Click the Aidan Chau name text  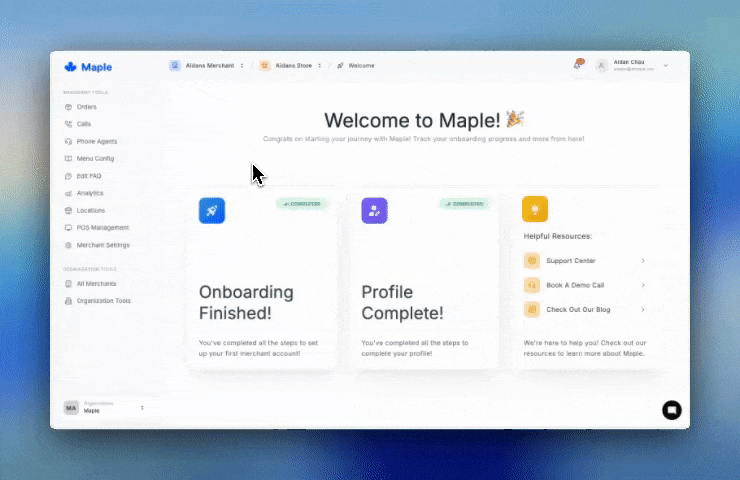629,62
